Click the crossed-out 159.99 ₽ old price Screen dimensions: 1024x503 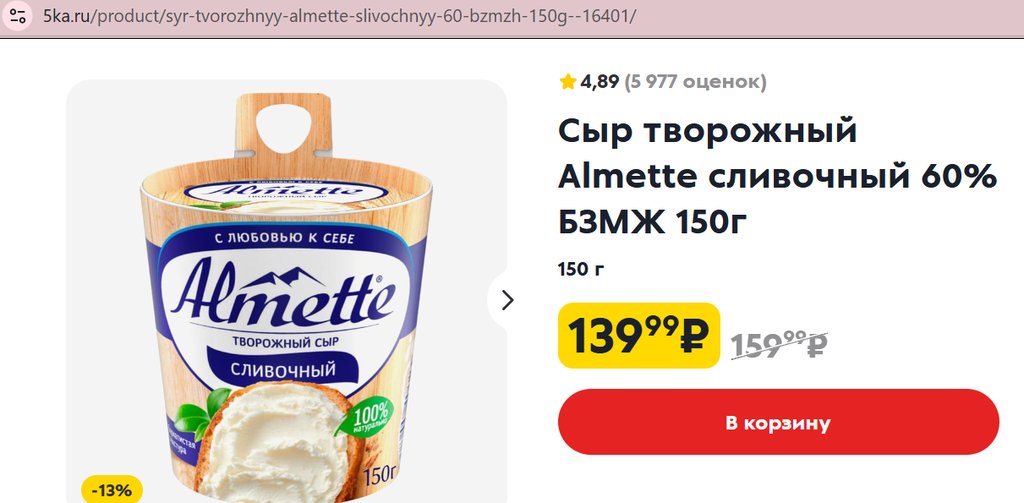point(779,343)
